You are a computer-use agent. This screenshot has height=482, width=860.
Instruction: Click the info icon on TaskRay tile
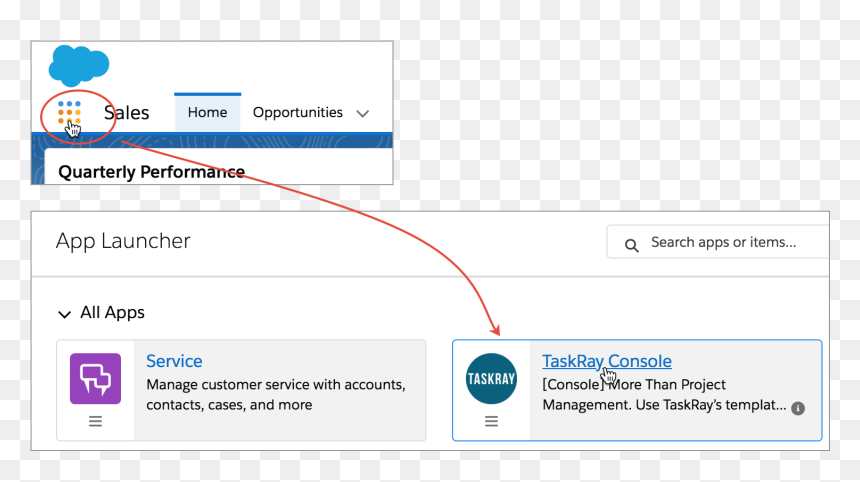pos(798,408)
